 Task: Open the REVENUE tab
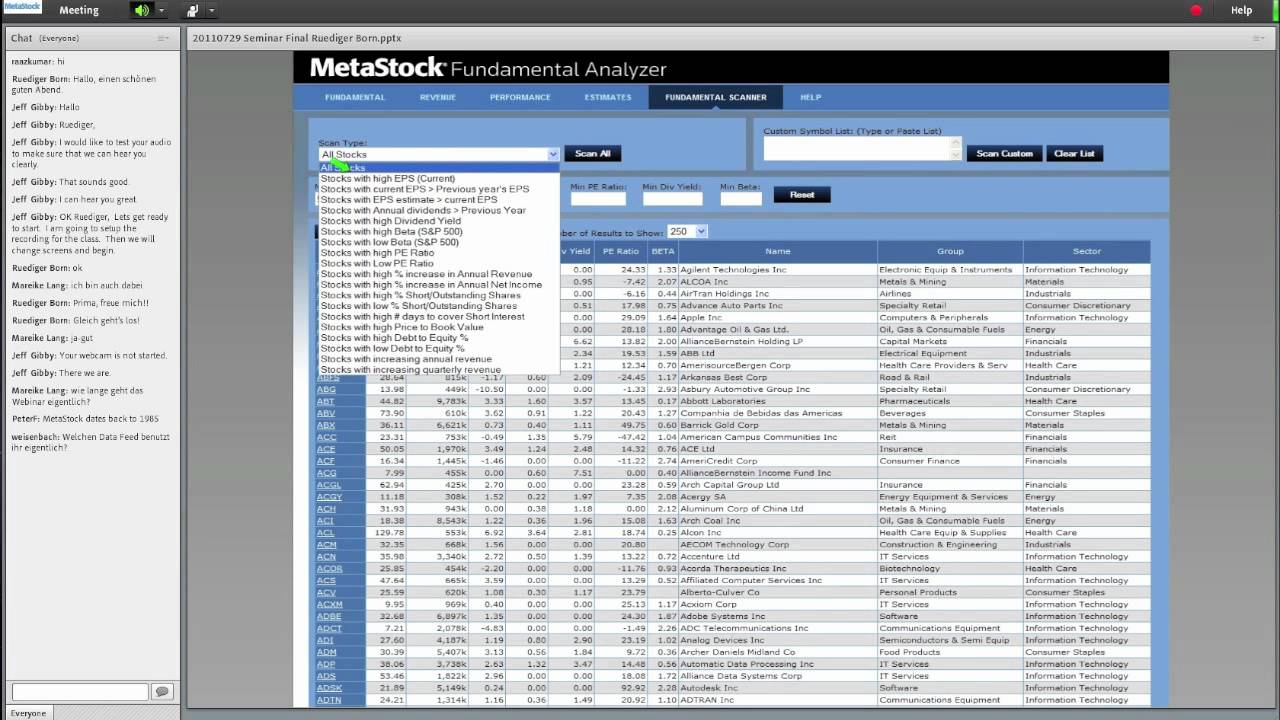[437, 97]
